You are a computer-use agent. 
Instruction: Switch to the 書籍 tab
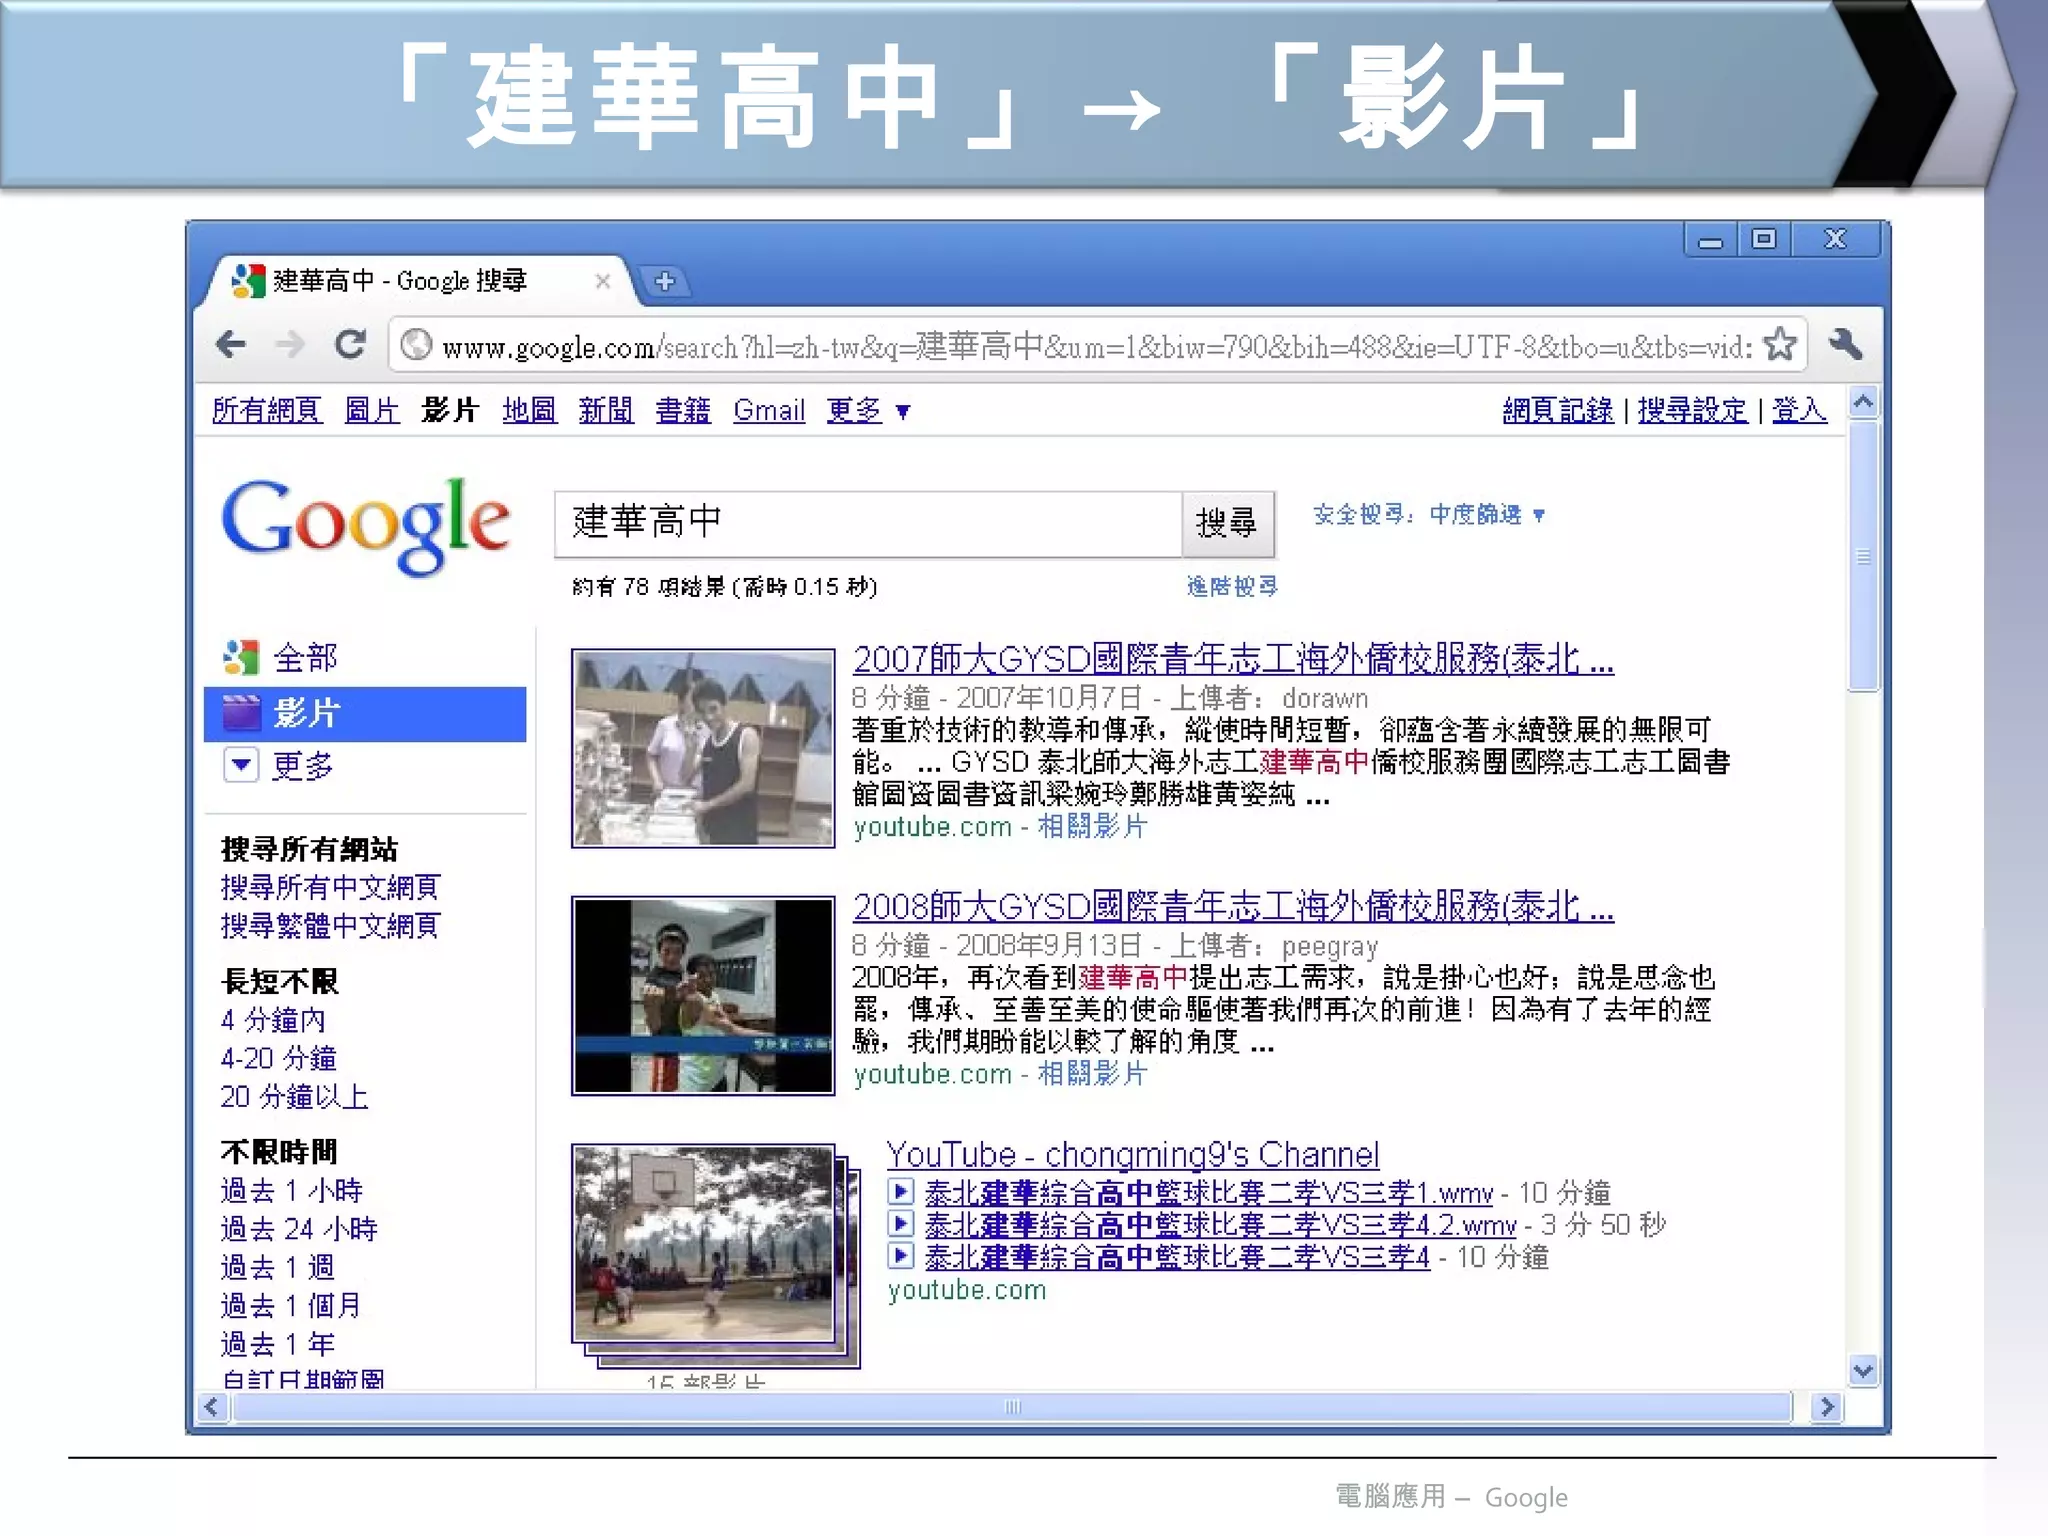point(683,411)
